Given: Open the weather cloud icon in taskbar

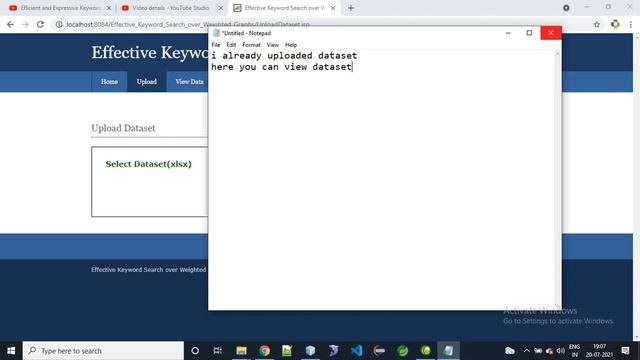Looking at the screenshot, I should (x=510, y=351).
